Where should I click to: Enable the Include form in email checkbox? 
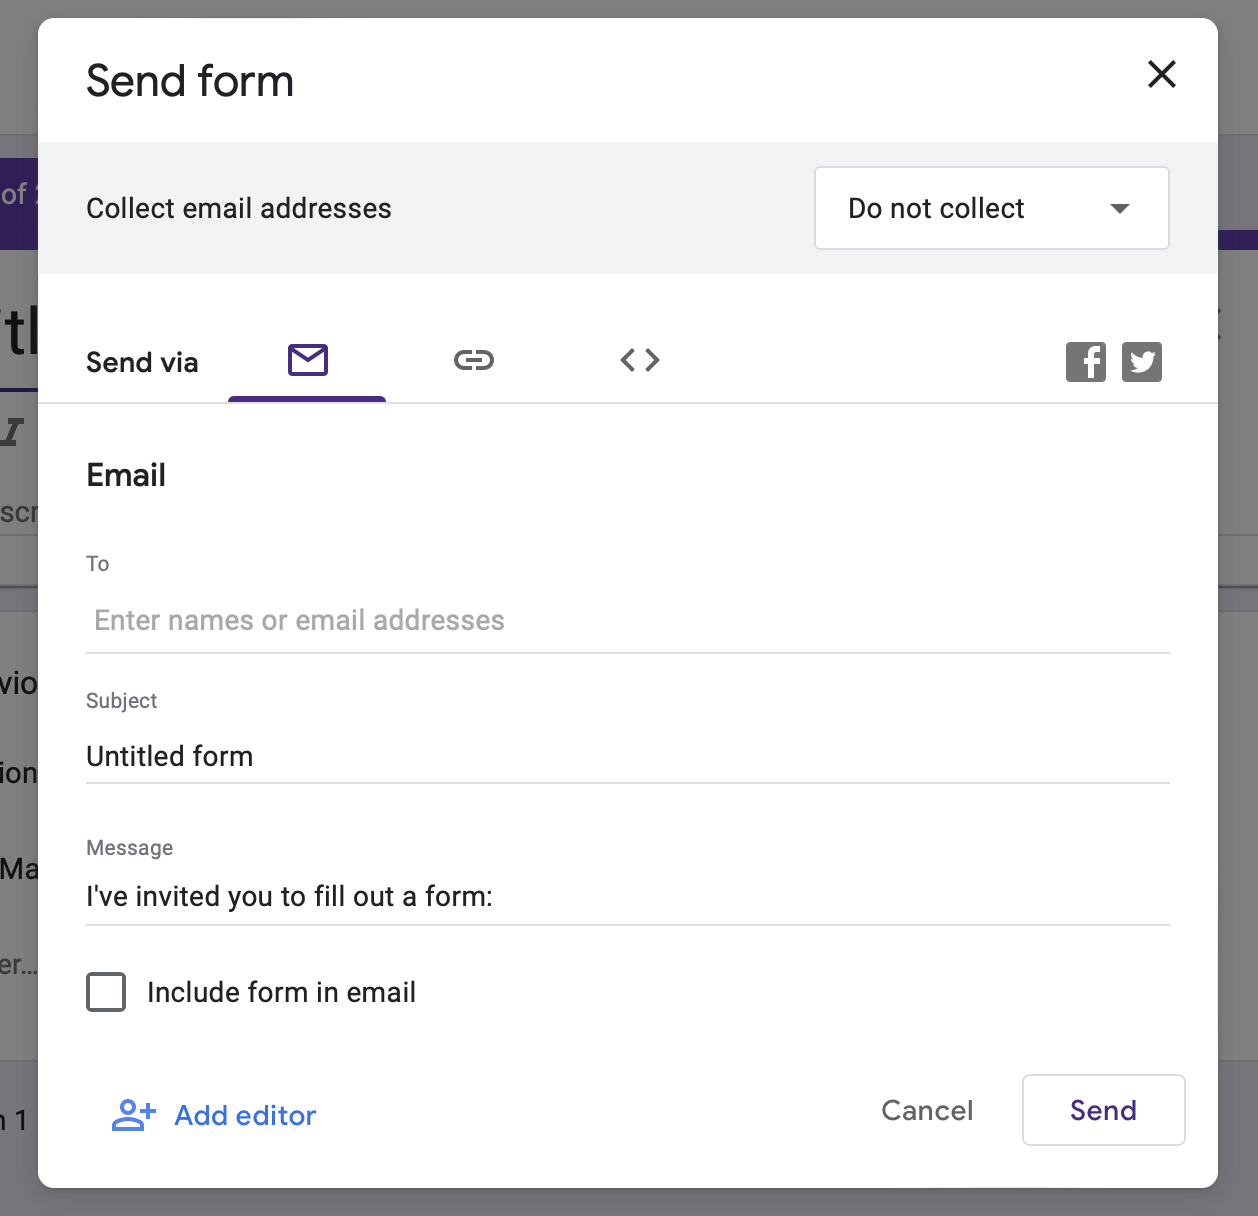(106, 992)
